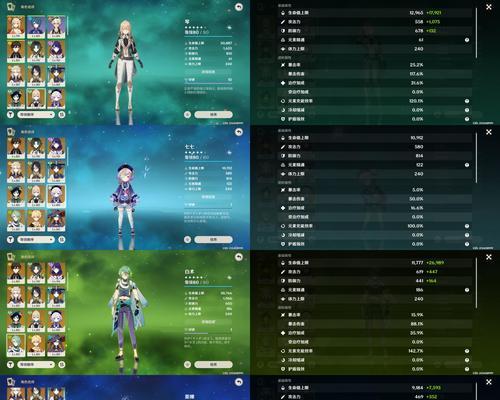Screen dimensions: 500x400
Task: Click the back arrow on Baizhu's green screen
Action: tap(239, 257)
